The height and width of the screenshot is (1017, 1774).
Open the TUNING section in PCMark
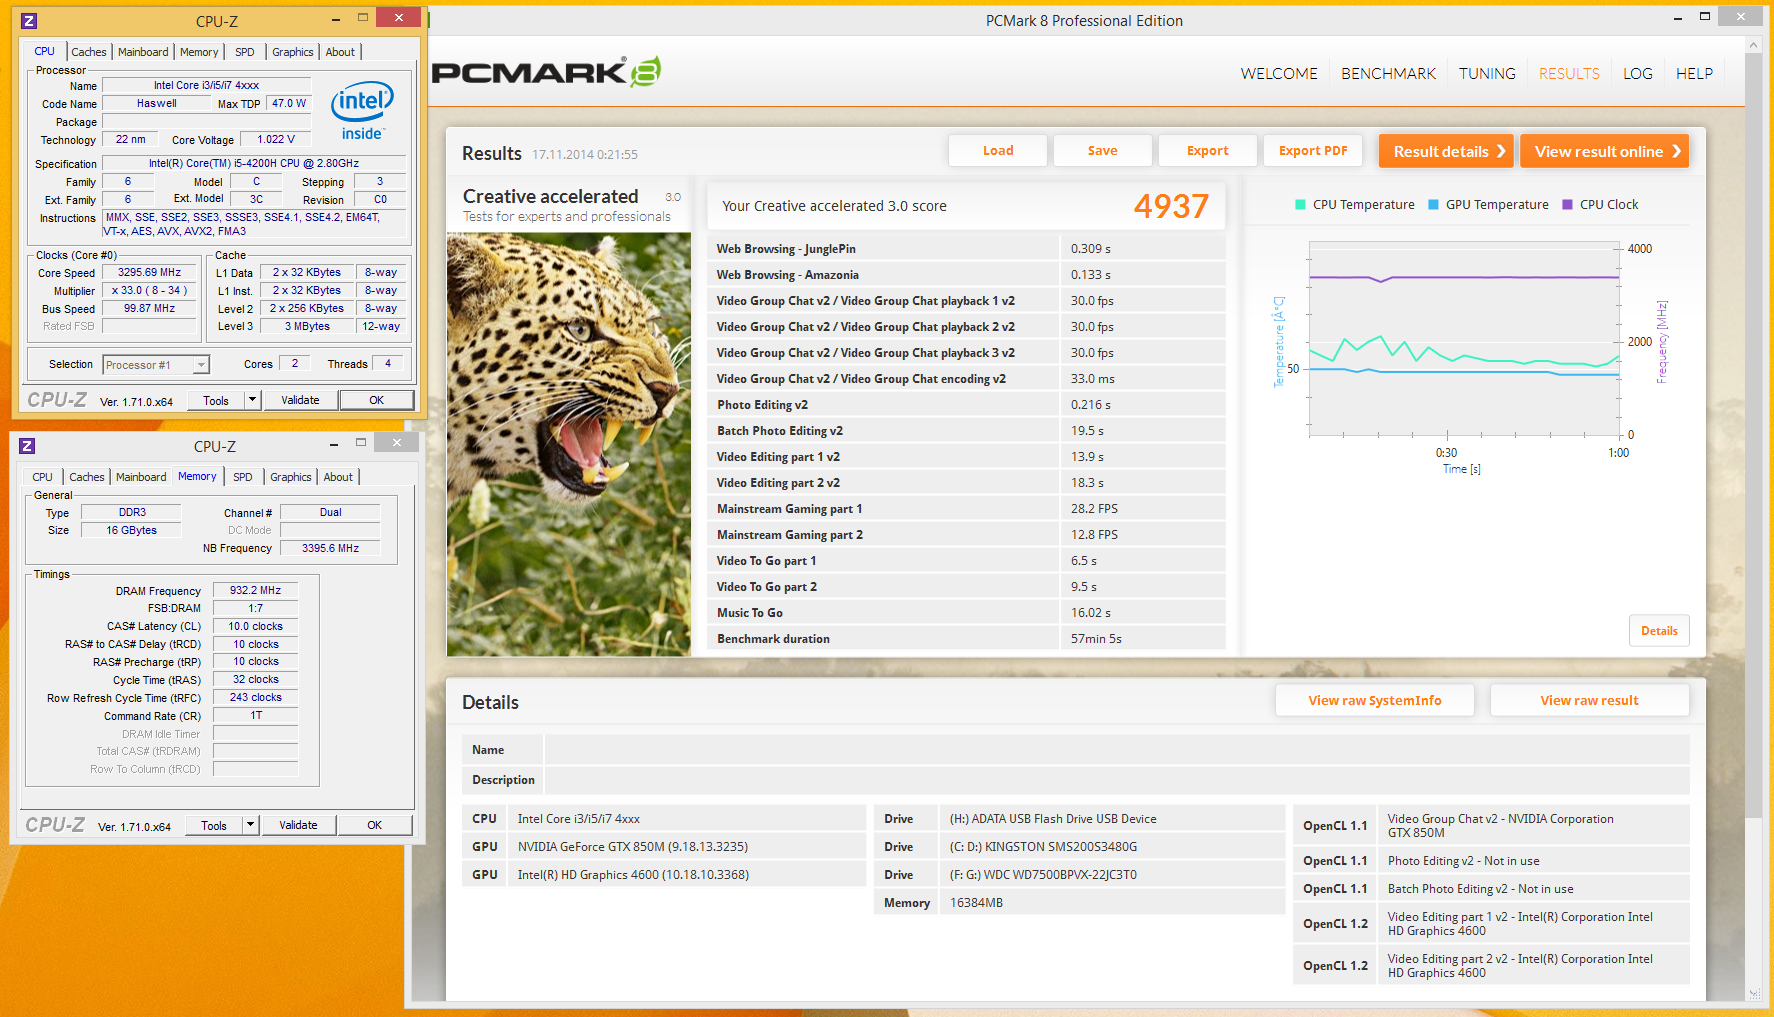tap(1487, 74)
